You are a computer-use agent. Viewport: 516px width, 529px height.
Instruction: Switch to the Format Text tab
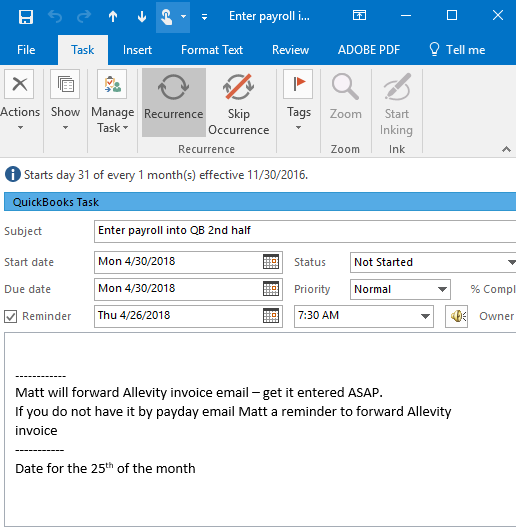click(x=212, y=50)
